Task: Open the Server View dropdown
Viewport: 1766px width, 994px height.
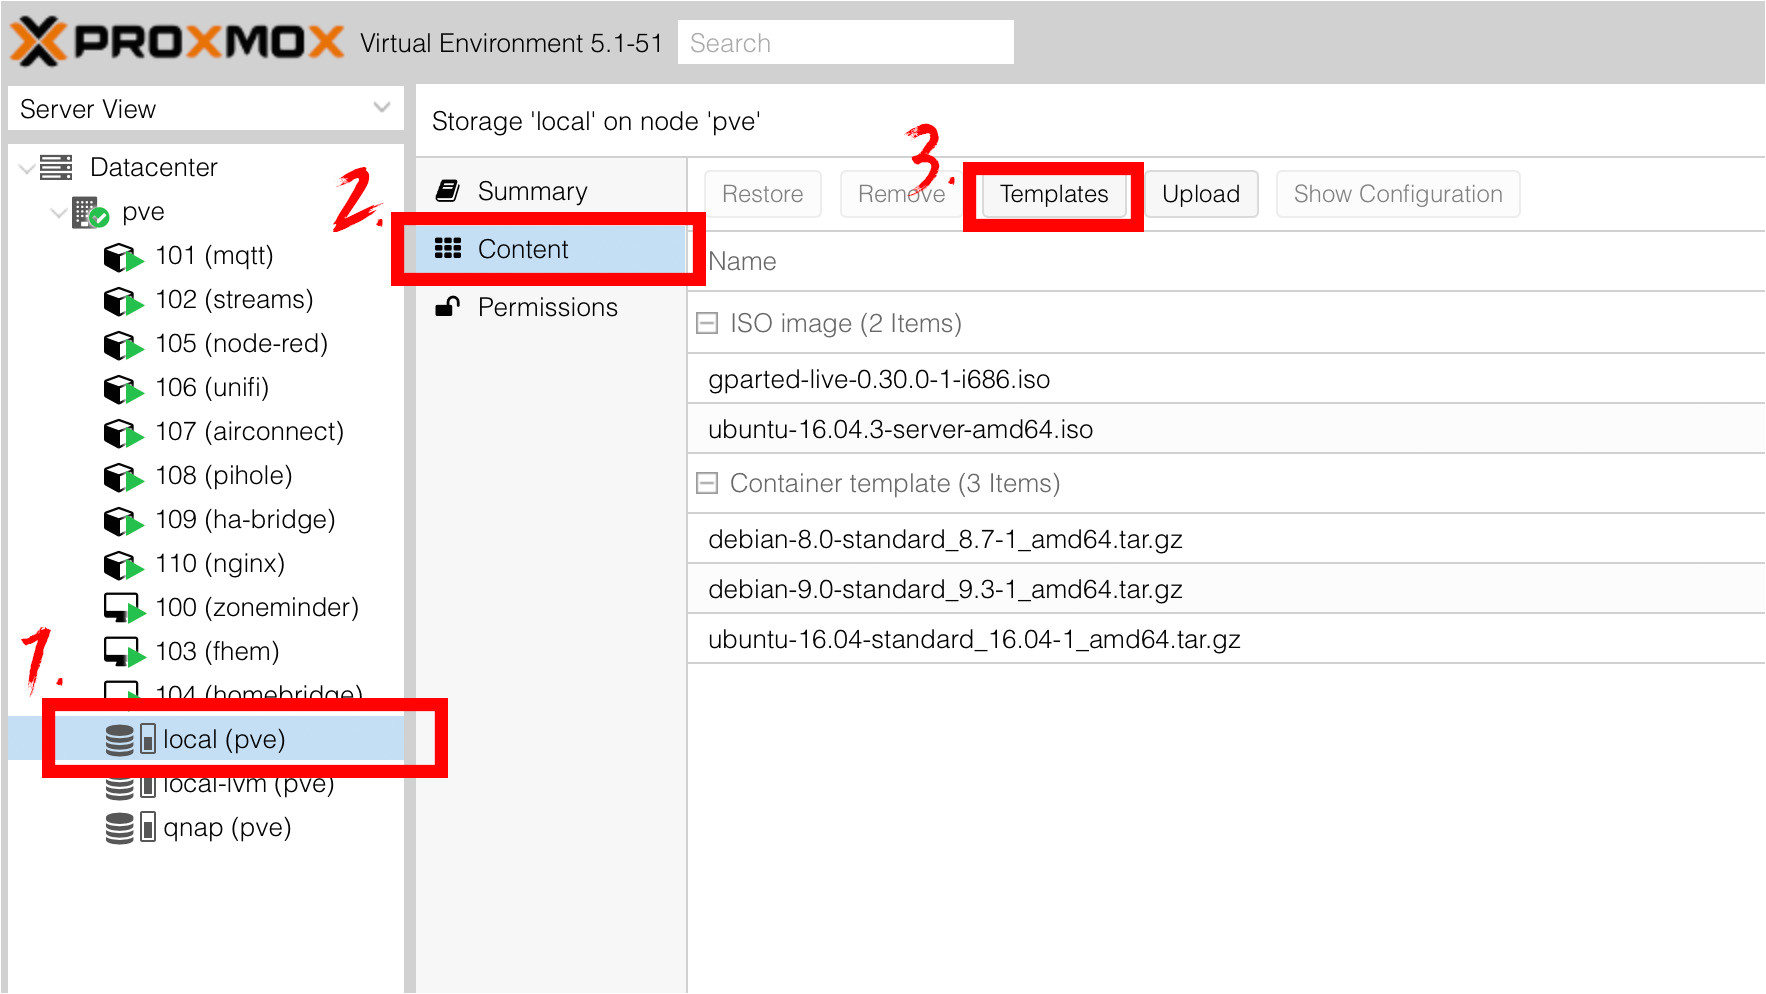Action: [x=381, y=108]
